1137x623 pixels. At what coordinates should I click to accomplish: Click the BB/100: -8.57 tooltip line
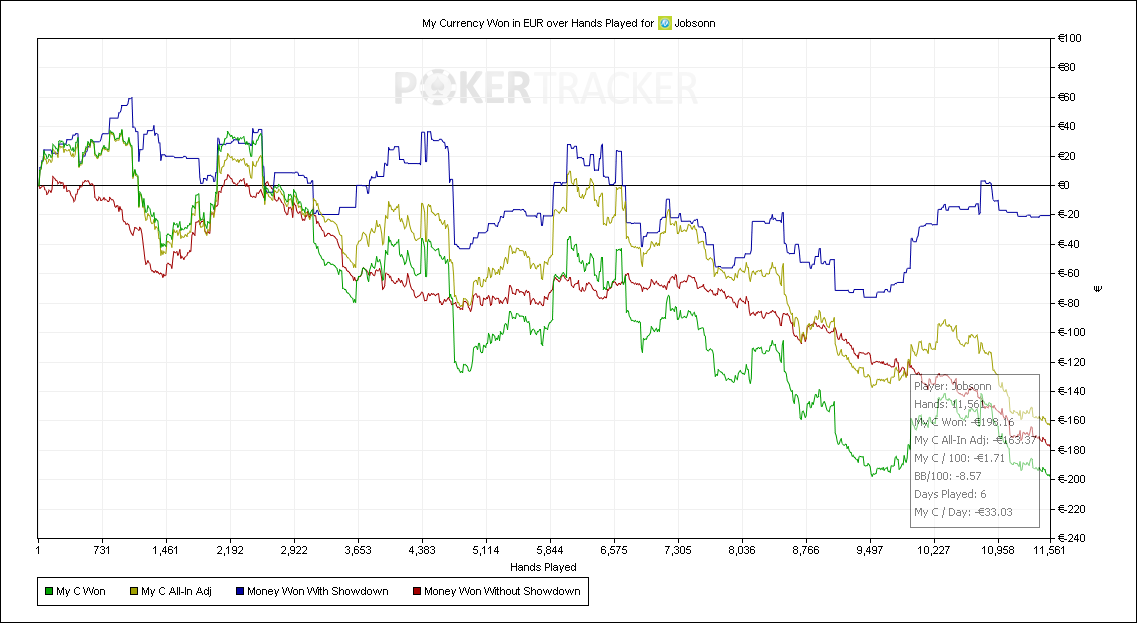pos(948,476)
